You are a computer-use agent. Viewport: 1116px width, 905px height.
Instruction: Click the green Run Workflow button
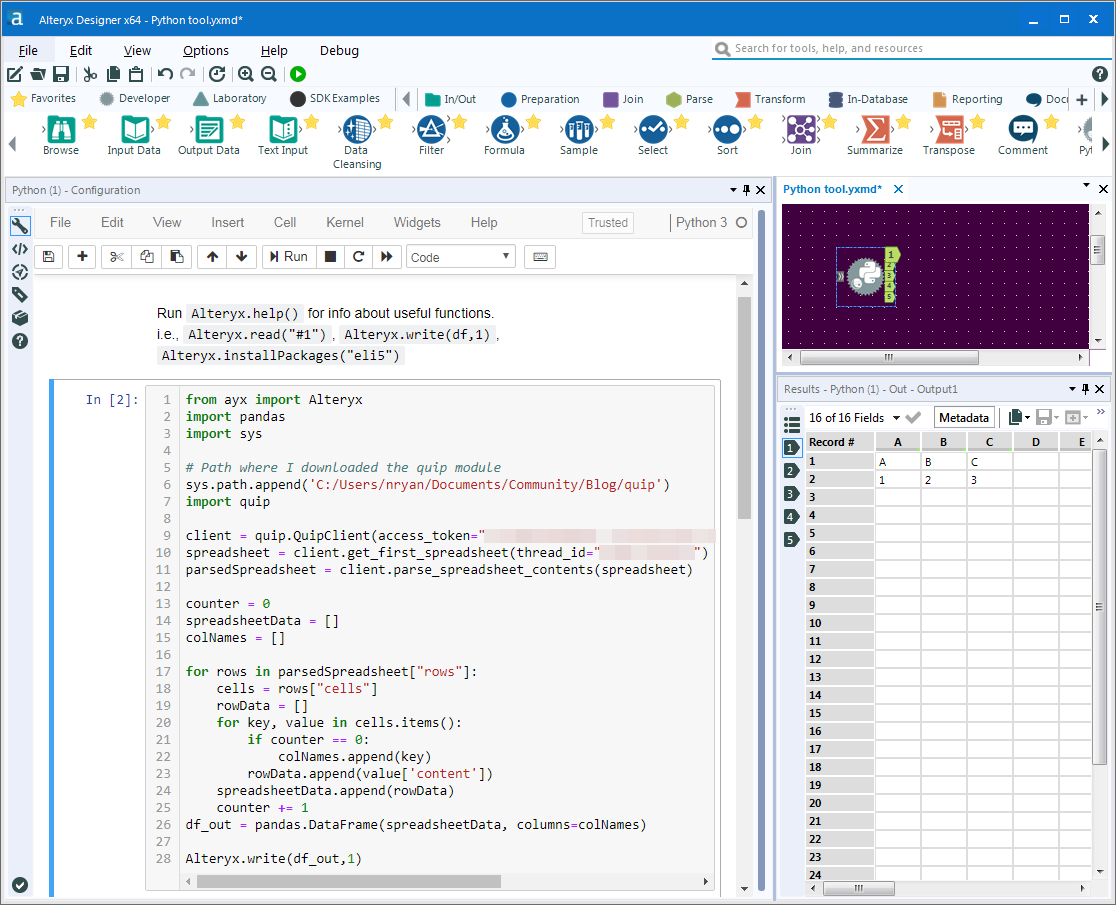click(298, 74)
